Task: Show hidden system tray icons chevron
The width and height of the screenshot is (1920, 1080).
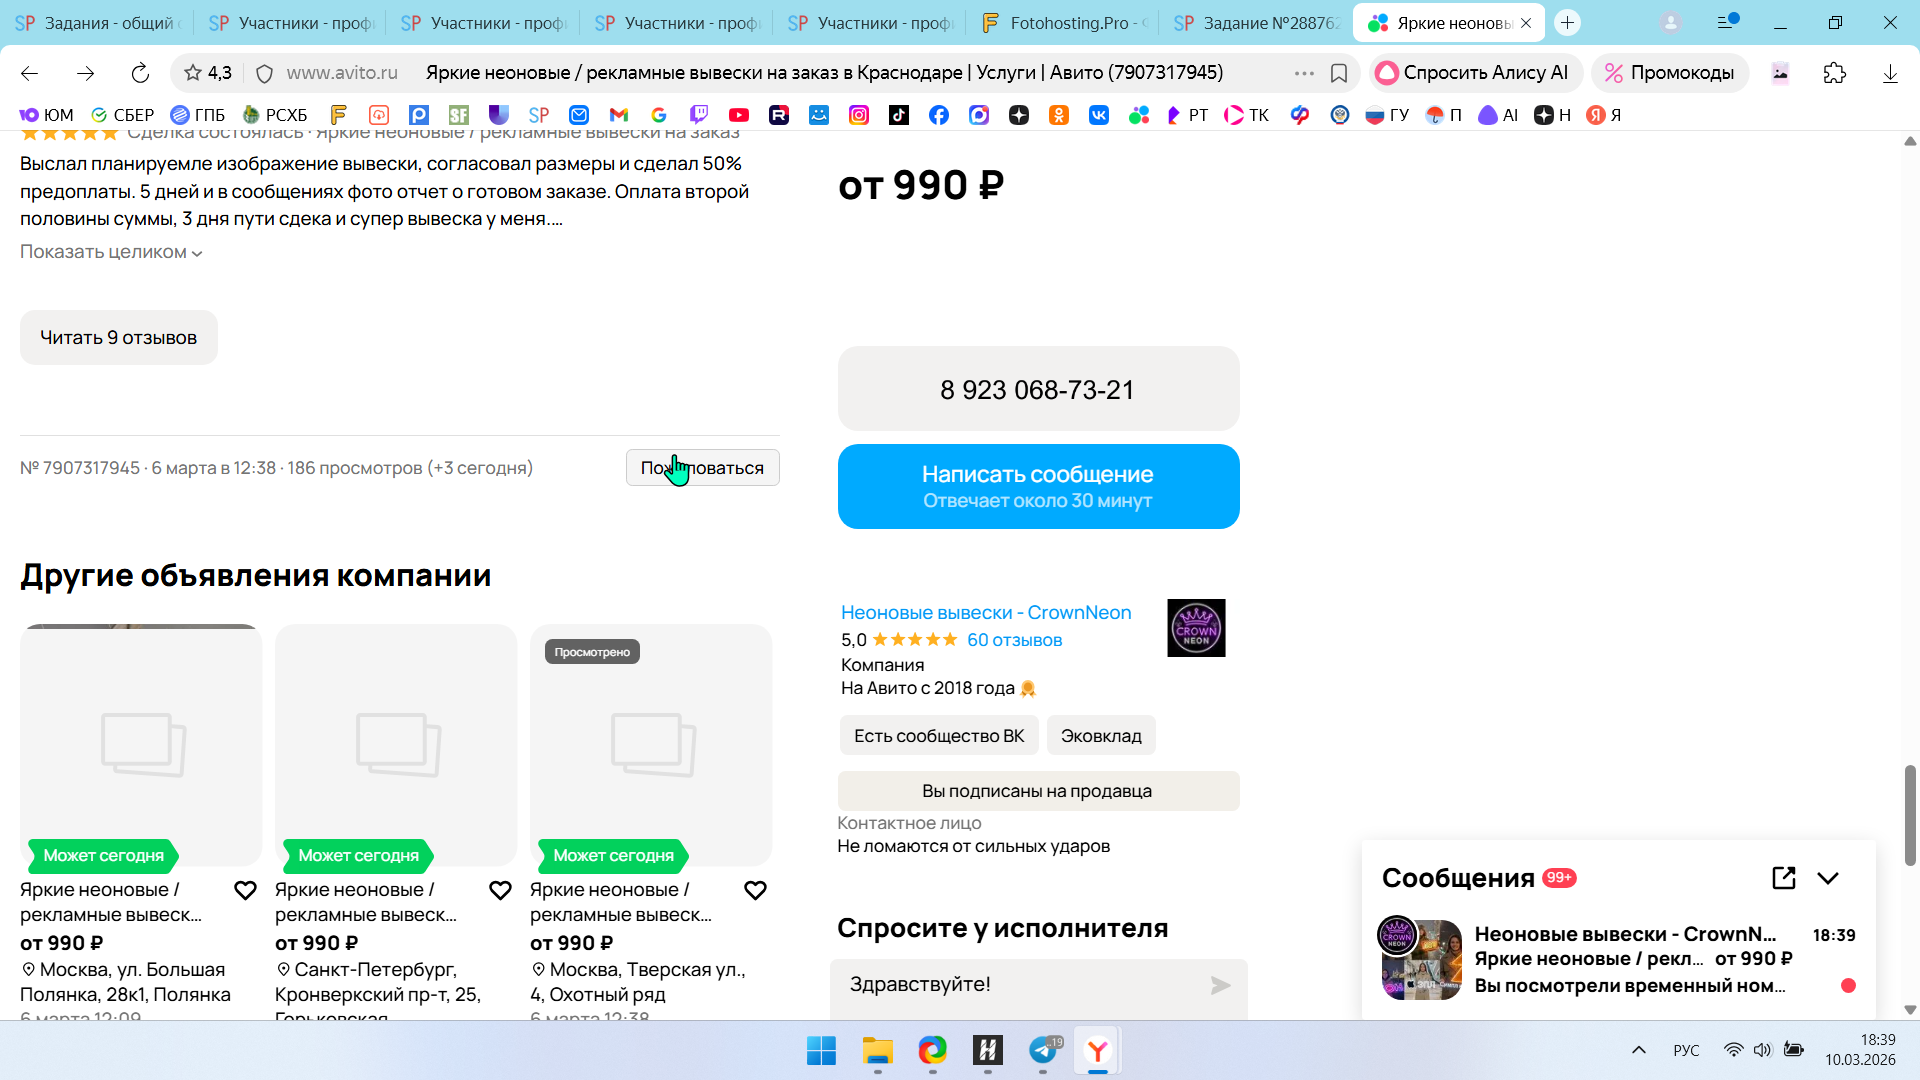Action: click(1638, 1050)
